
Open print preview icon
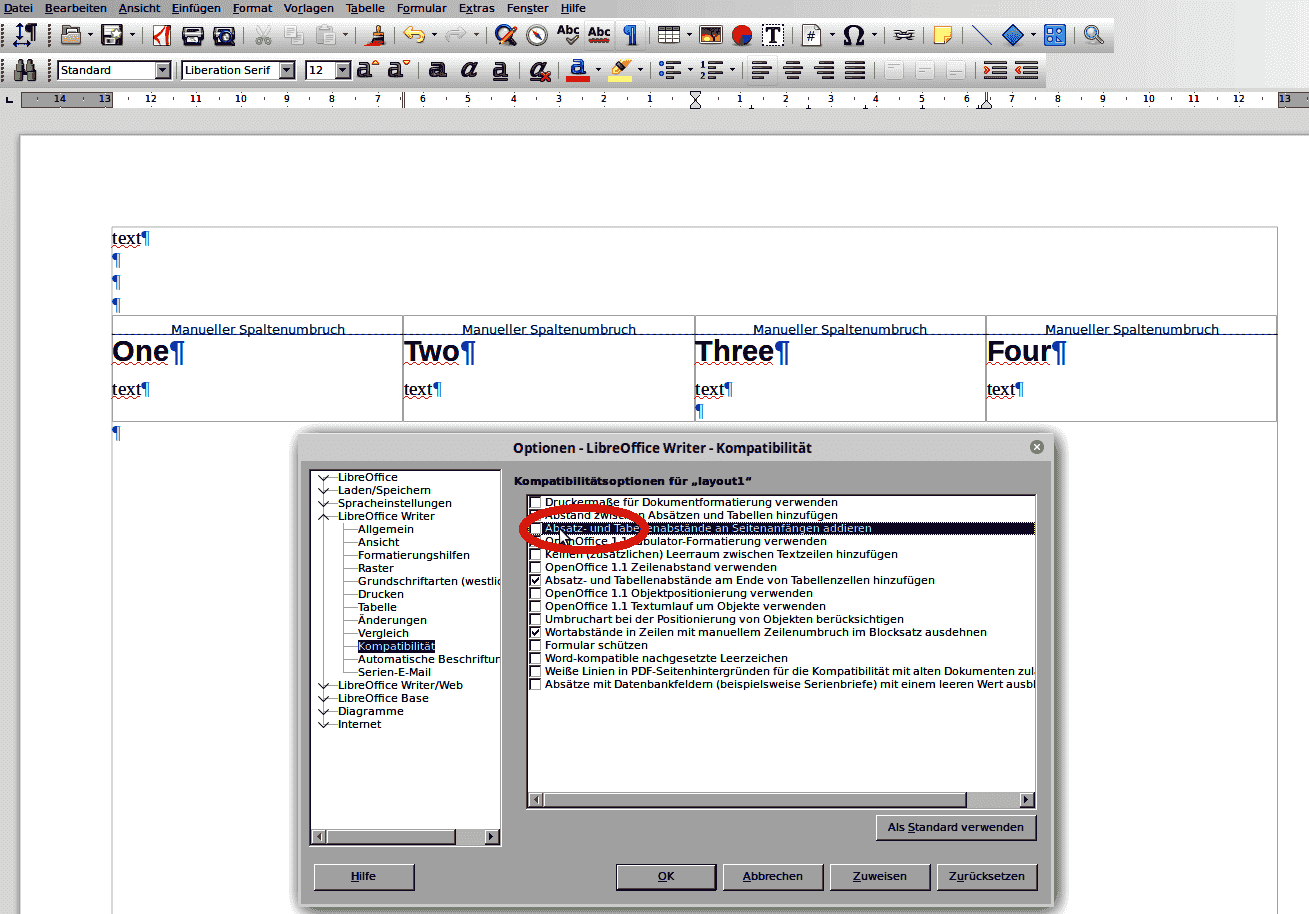tap(224, 35)
